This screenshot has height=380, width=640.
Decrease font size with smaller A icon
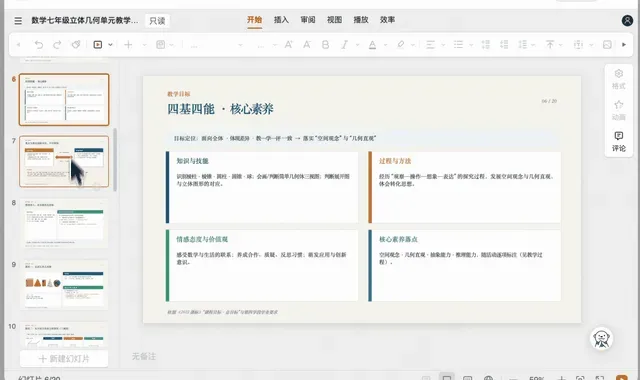coord(307,44)
